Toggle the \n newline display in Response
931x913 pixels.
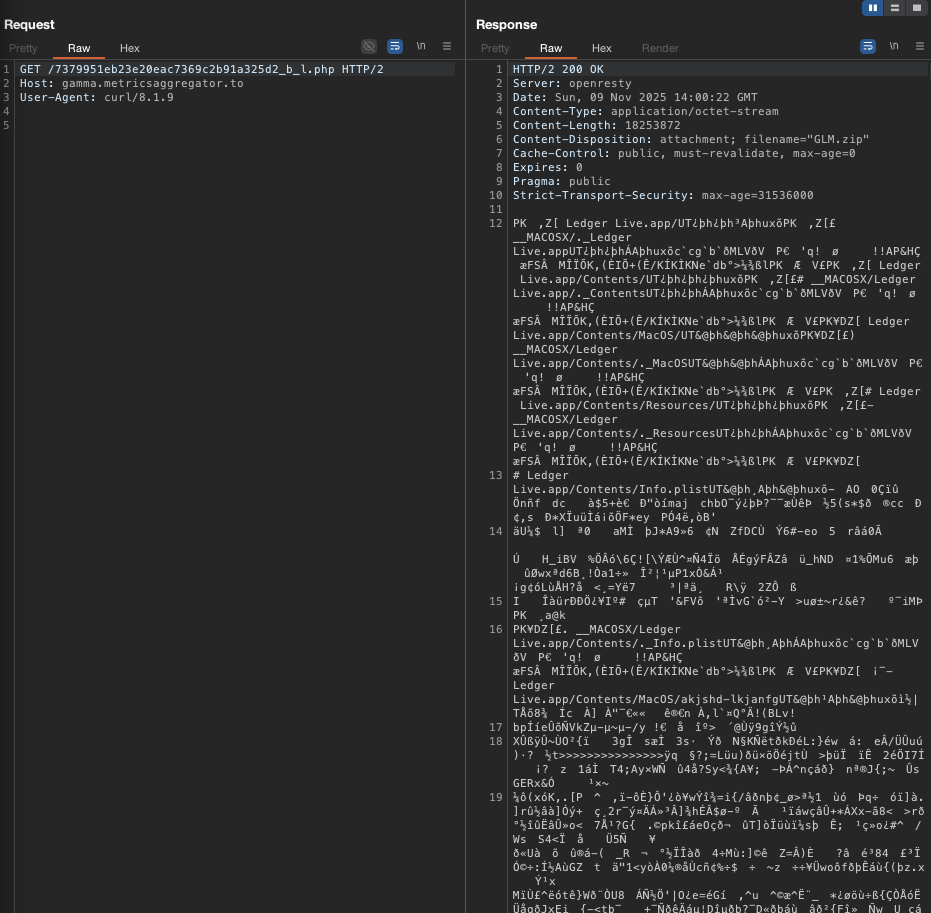click(x=894, y=46)
